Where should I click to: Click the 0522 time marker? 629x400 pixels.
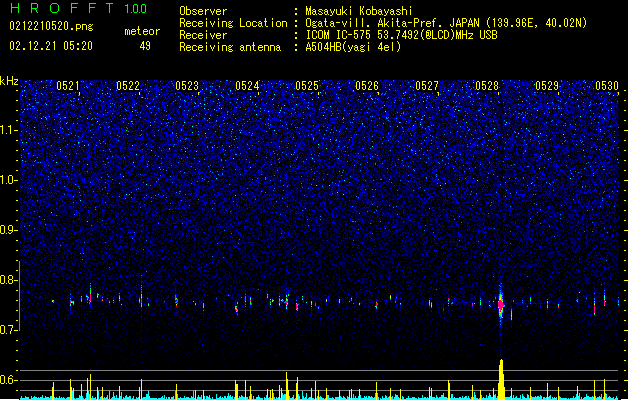128,86
